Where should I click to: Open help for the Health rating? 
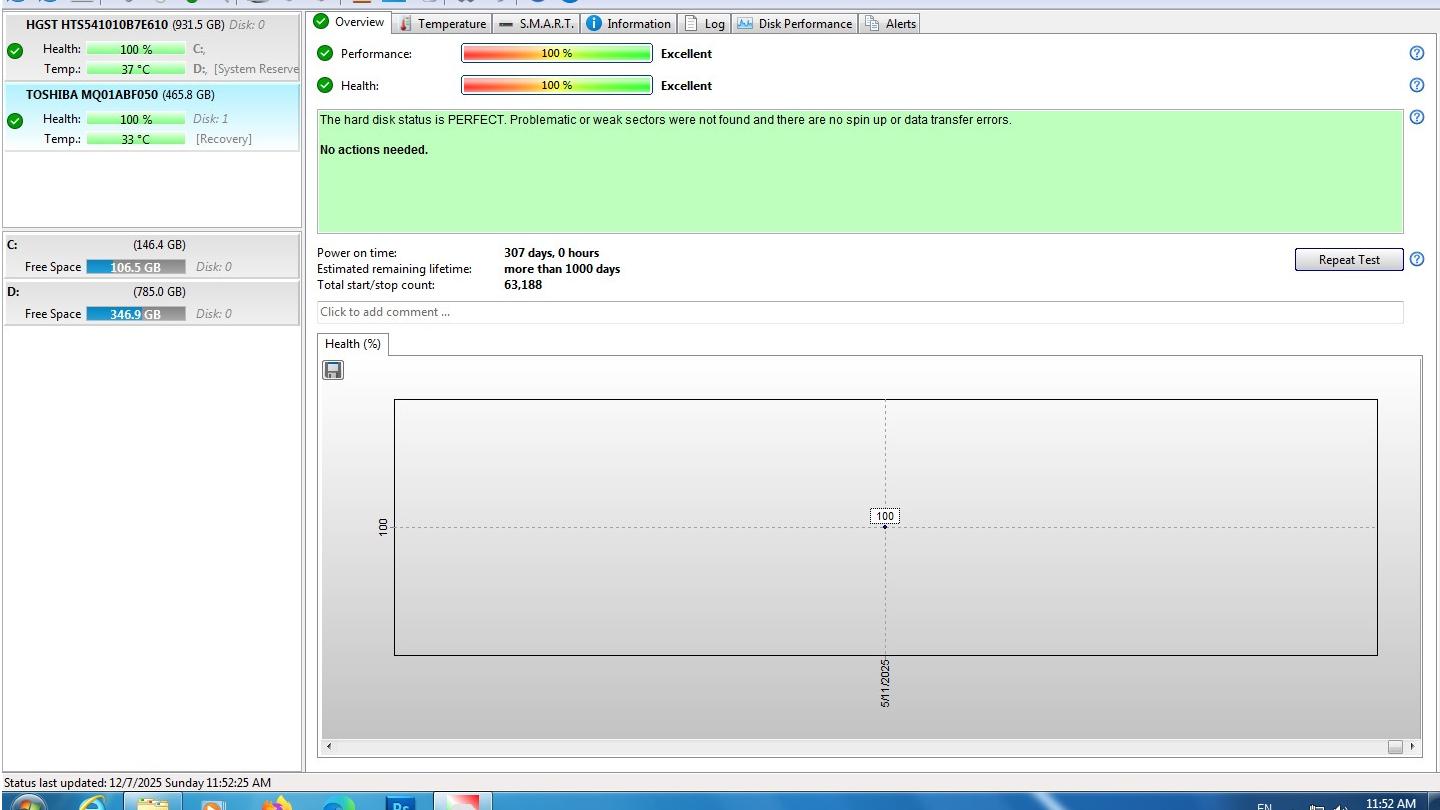(x=1416, y=86)
